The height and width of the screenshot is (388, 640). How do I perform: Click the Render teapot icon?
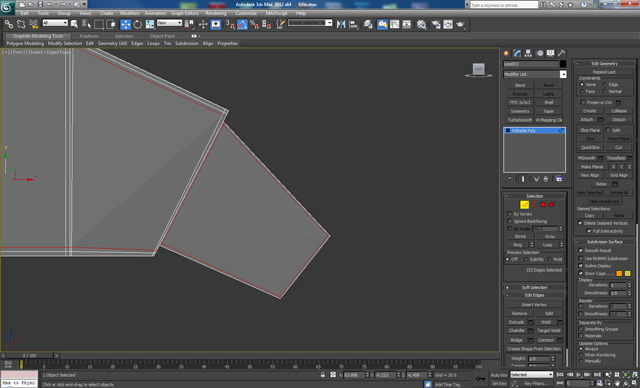click(x=460, y=24)
